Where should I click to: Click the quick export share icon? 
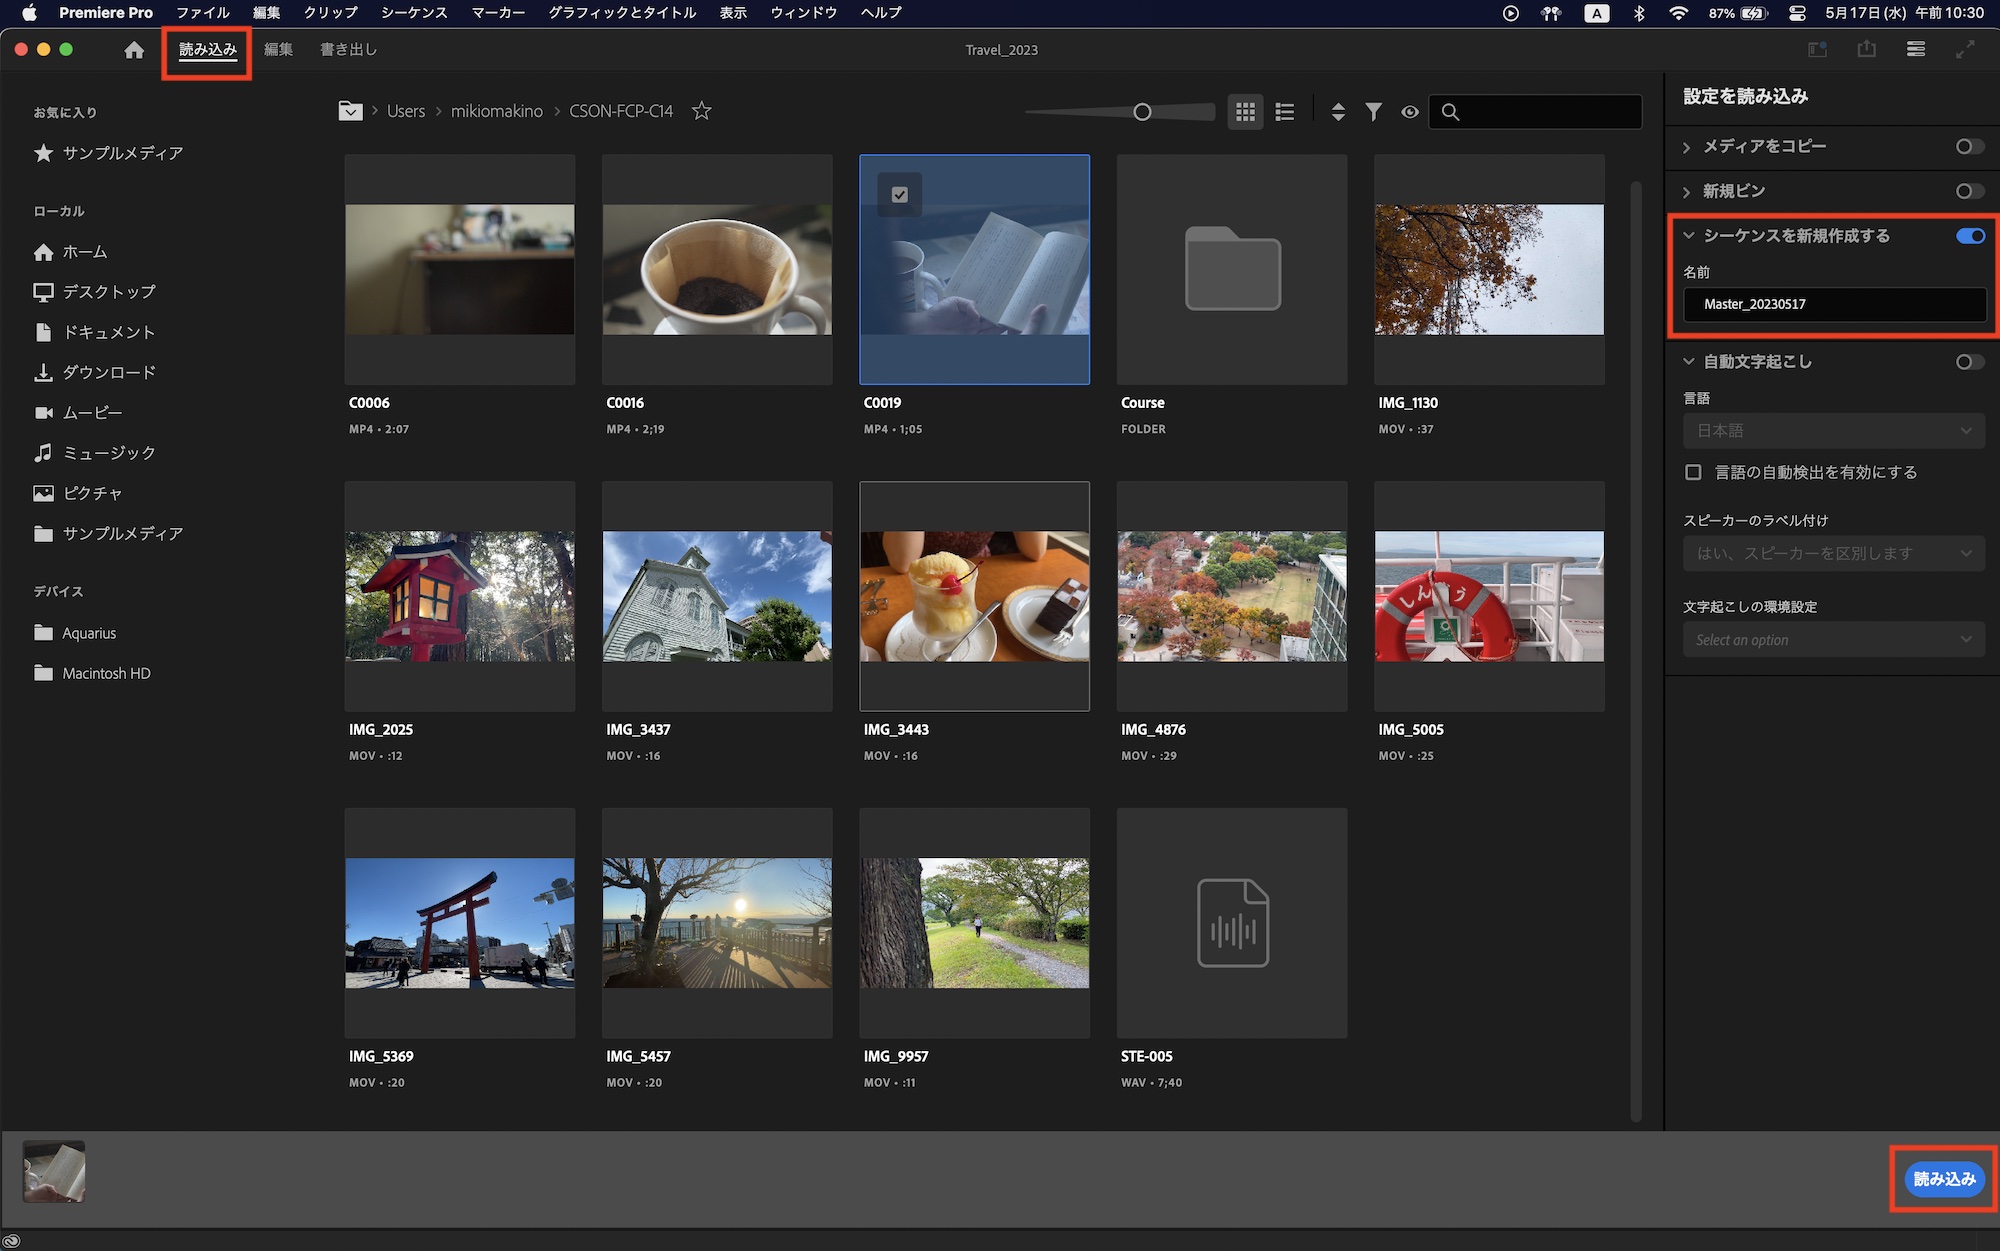pos(1866,49)
